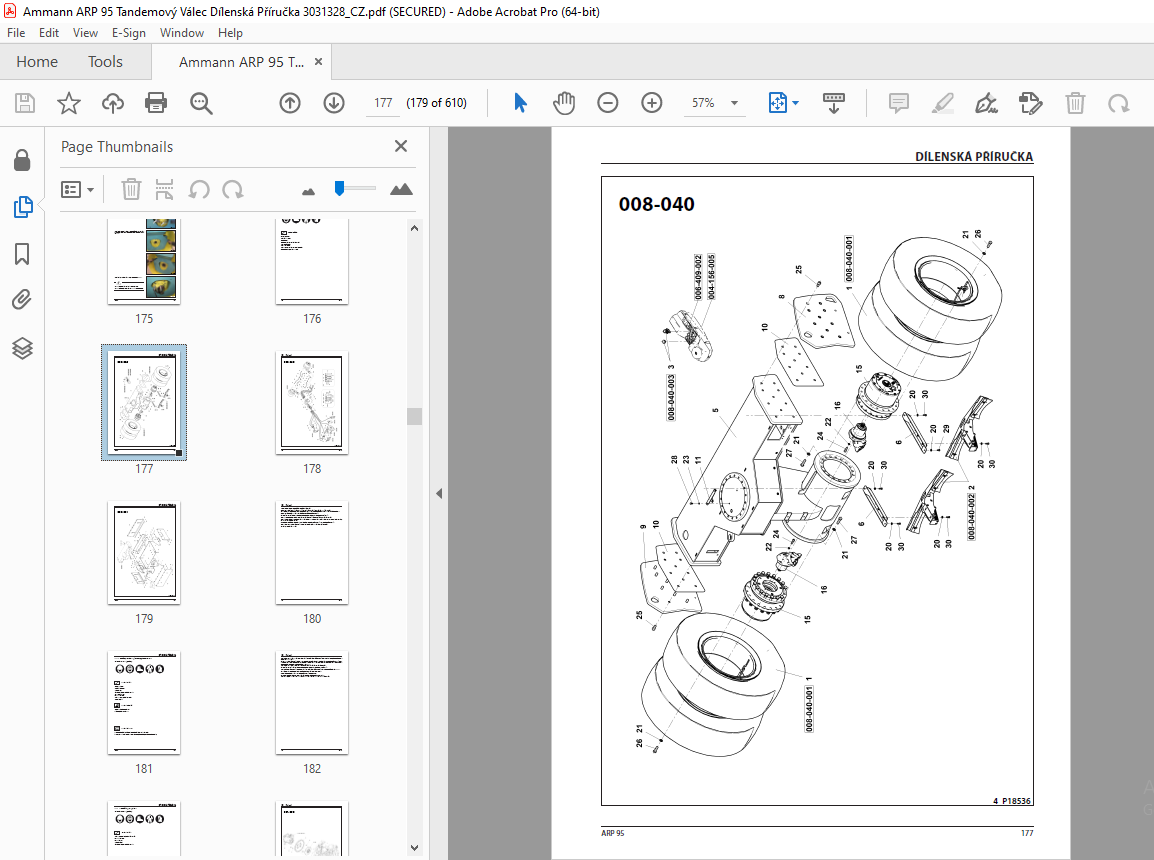Click the upload to cloud icon
Screen dimensions: 1154x860
(x=113, y=103)
